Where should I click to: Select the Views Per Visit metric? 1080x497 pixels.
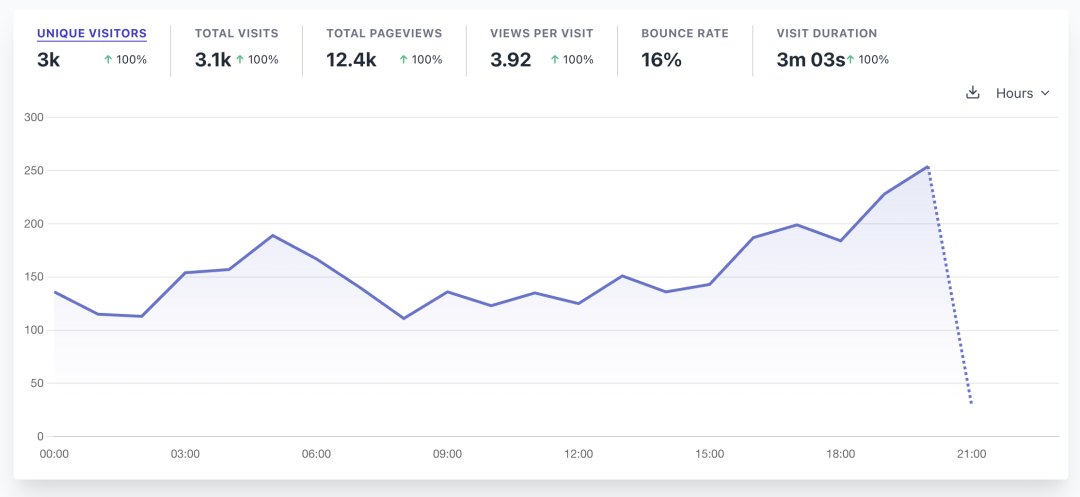[x=542, y=33]
